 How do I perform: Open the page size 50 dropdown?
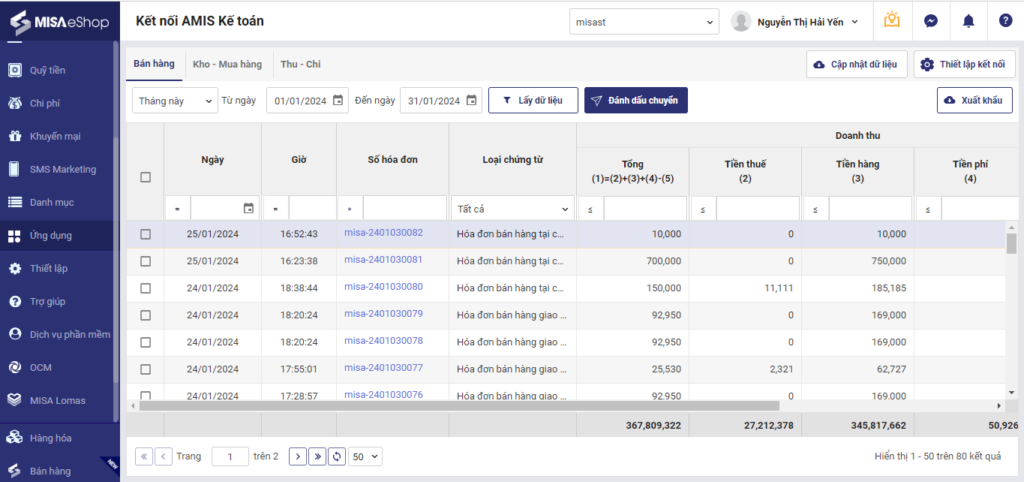point(366,457)
